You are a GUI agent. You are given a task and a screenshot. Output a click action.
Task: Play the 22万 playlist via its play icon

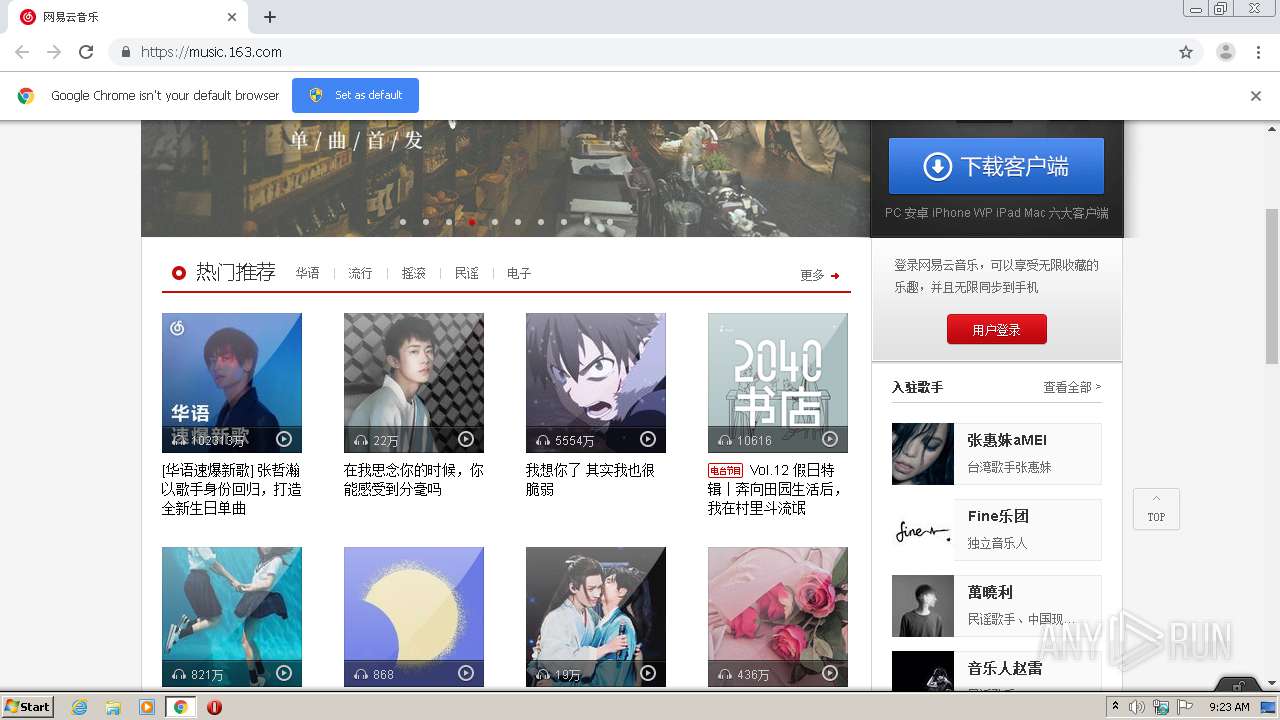coord(466,439)
